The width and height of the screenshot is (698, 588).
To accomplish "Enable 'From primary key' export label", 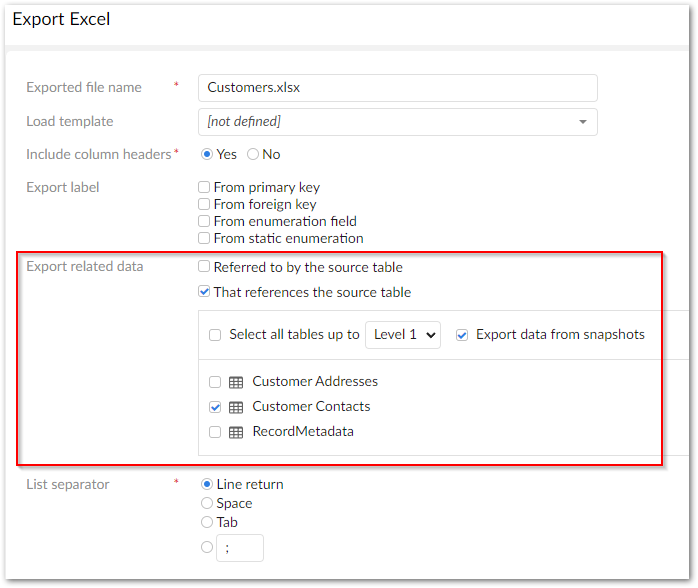I will pos(204,187).
